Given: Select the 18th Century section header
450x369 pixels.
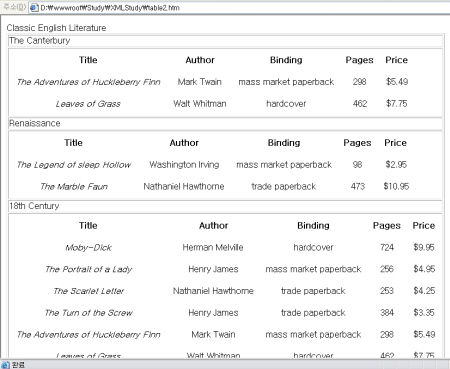Looking at the screenshot, I should pyautogui.click(x=225, y=206).
